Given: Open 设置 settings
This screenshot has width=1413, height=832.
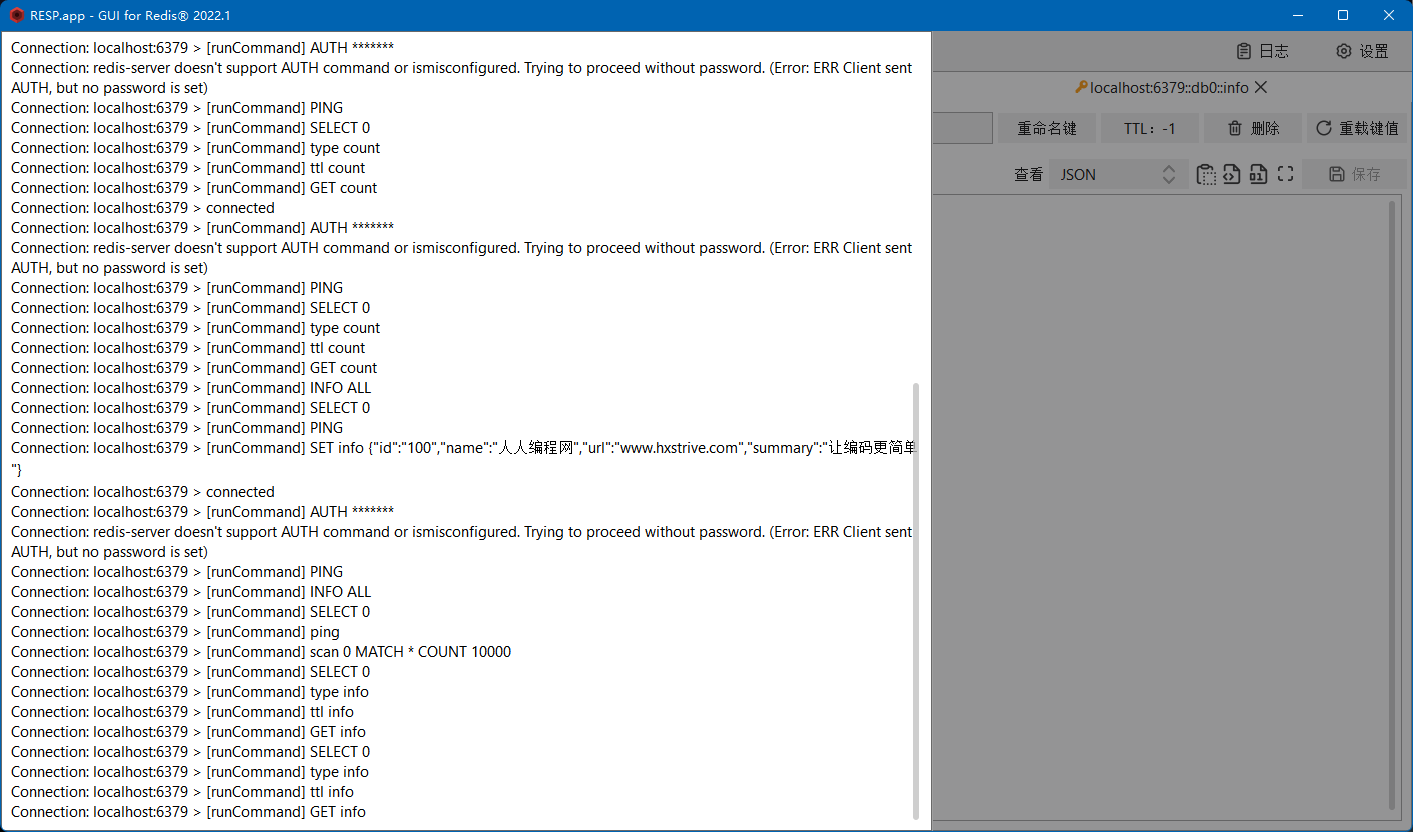Looking at the screenshot, I should tap(1362, 51).
